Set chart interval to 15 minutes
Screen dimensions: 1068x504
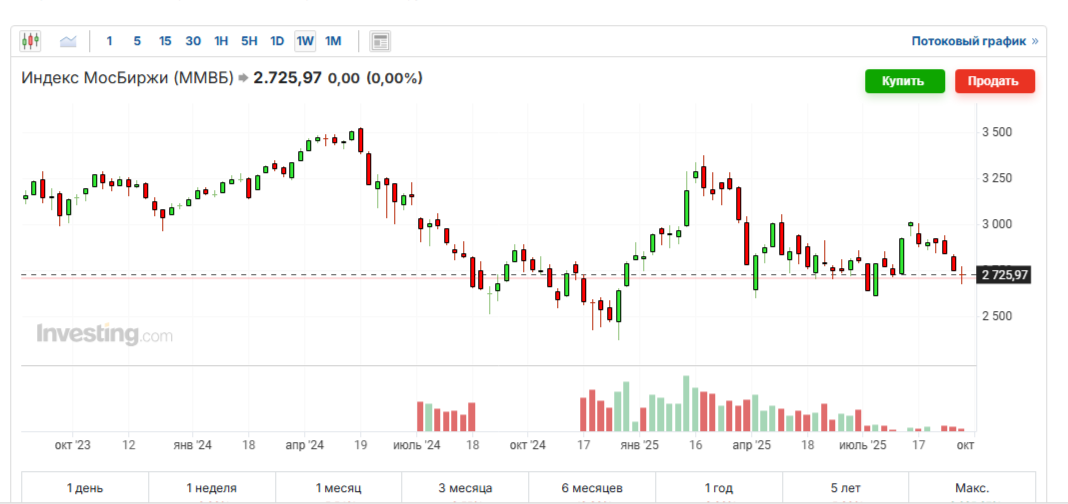coord(165,42)
